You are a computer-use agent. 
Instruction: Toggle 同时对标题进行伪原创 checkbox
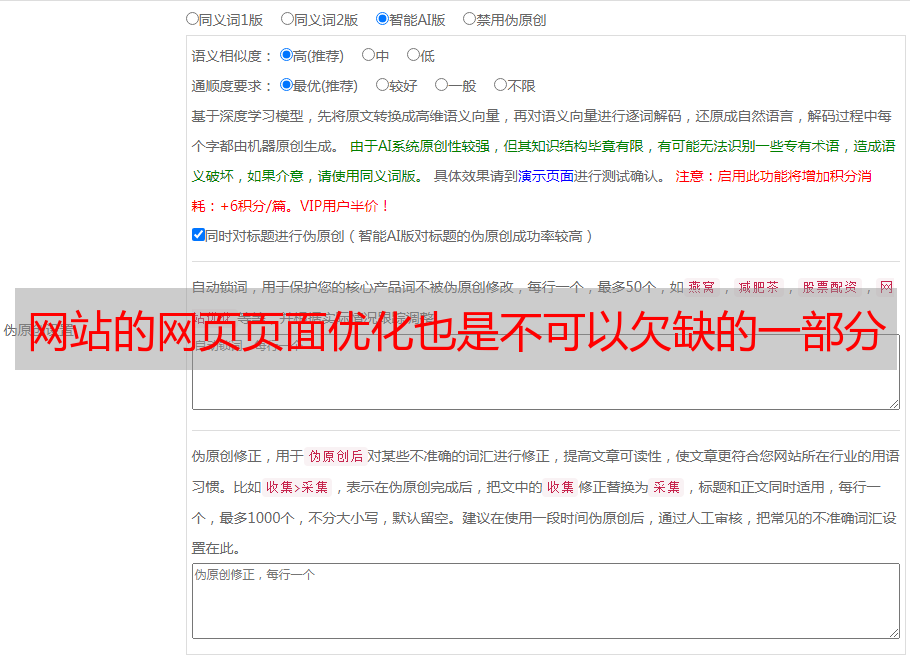(198, 235)
